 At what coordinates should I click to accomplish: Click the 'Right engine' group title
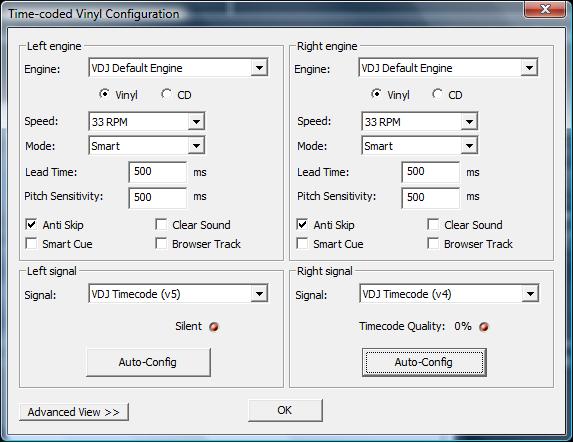(x=327, y=46)
